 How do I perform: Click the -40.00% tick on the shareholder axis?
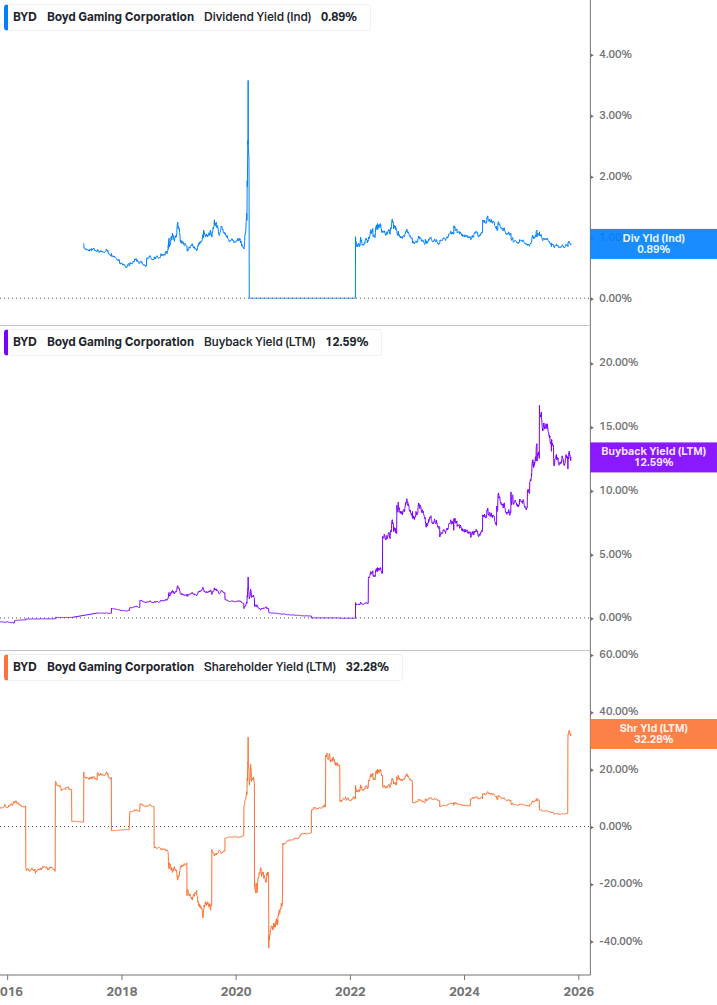click(620, 942)
